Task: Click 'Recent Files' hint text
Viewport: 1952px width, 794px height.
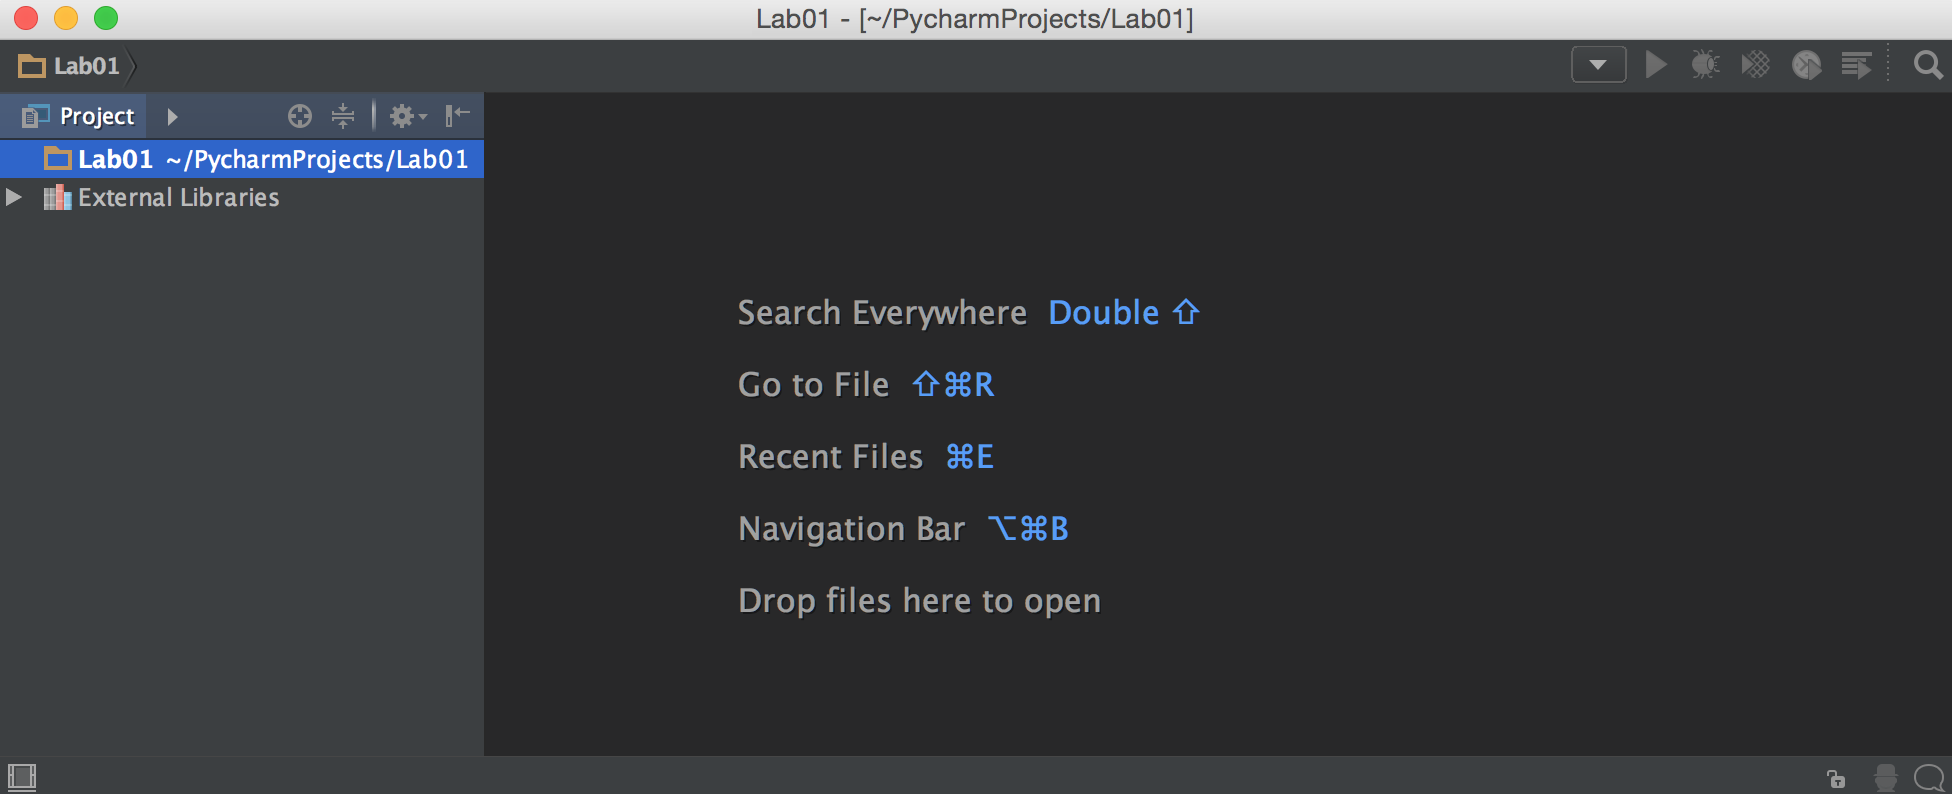Action: (830, 457)
